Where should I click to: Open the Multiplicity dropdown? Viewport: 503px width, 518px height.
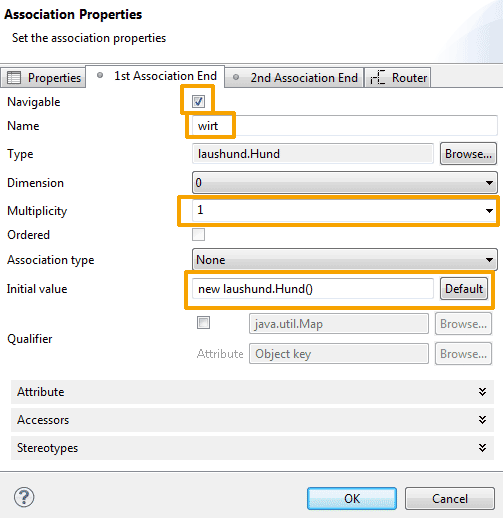[x=345, y=210]
